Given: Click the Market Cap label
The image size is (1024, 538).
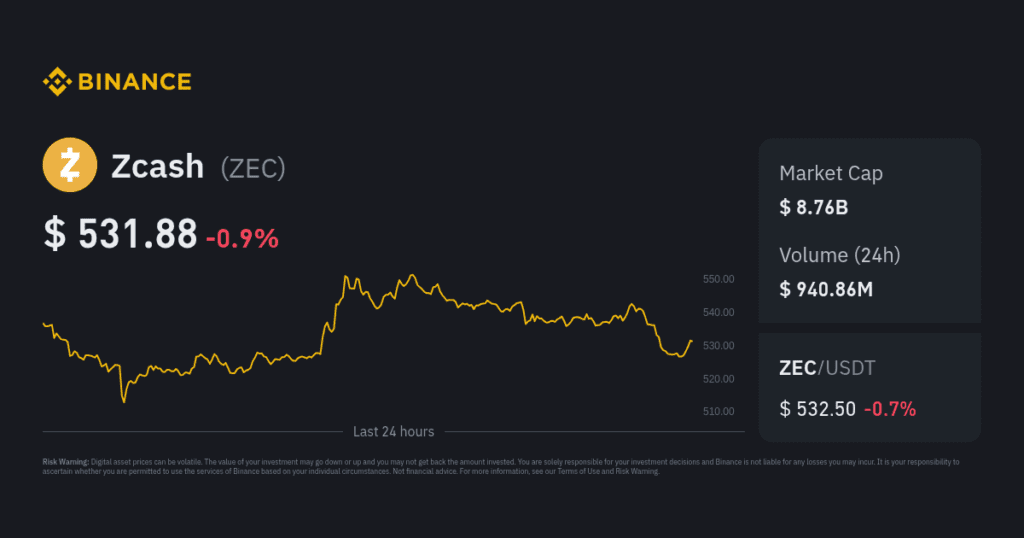Looking at the screenshot, I should point(830,174).
